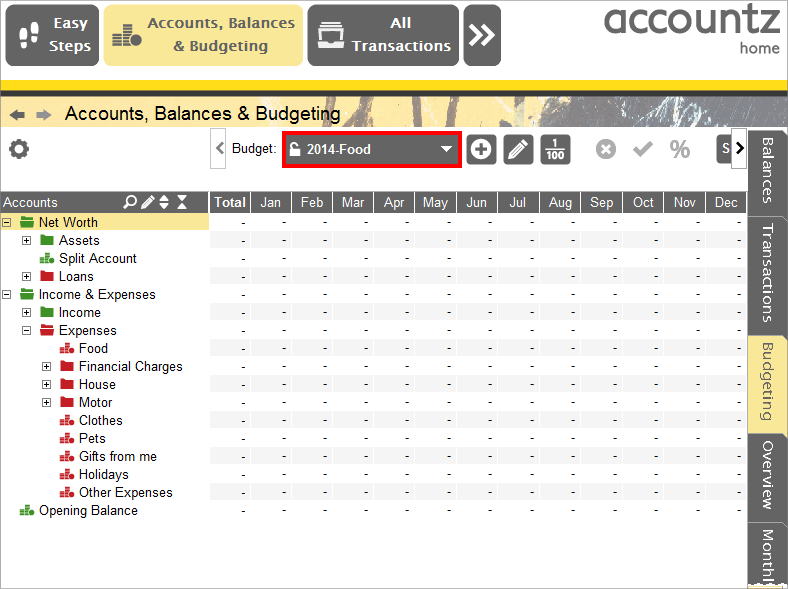Click the Assets folder icon
Viewport: 788px width, 589px height.
point(47,240)
